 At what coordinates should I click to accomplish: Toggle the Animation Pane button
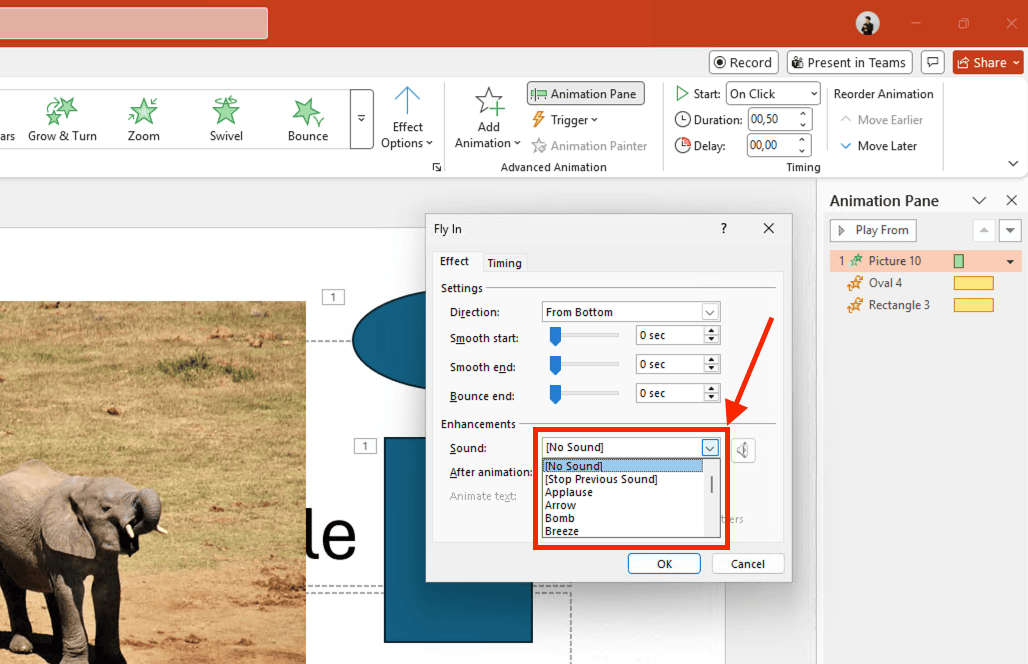(586, 94)
